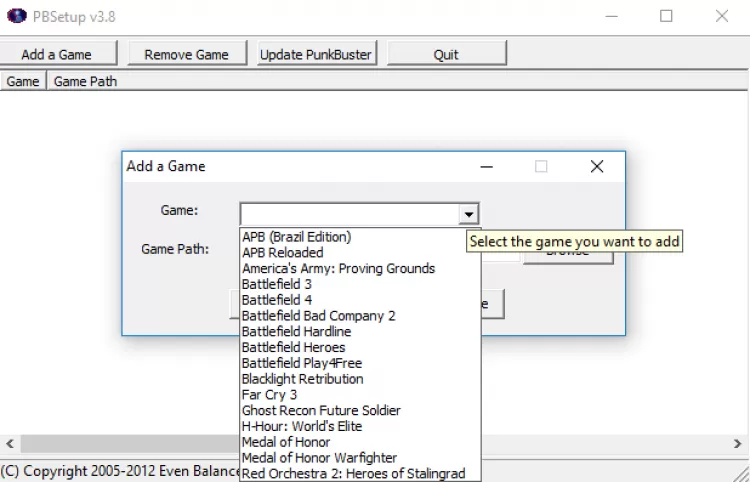Click the PBSetup app icon in title bar
The width and height of the screenshot is (750, 482).
tap(17, 16)
